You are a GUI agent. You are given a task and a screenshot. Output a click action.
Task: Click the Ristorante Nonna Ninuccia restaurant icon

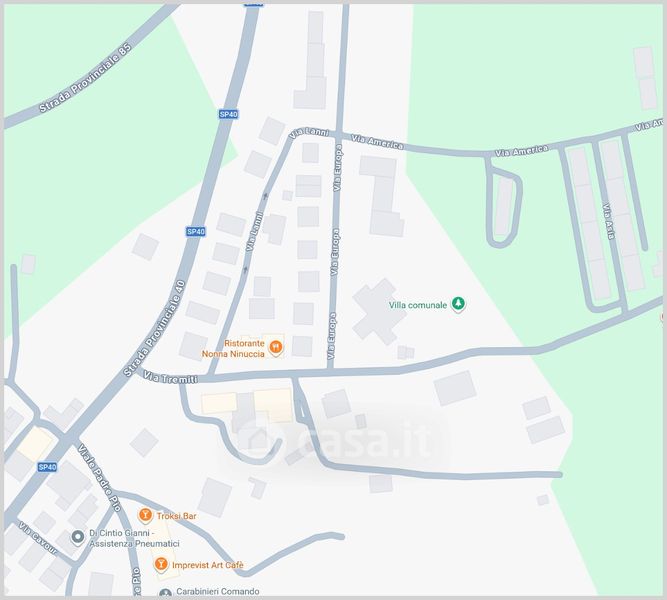click(x=276, y=348)
